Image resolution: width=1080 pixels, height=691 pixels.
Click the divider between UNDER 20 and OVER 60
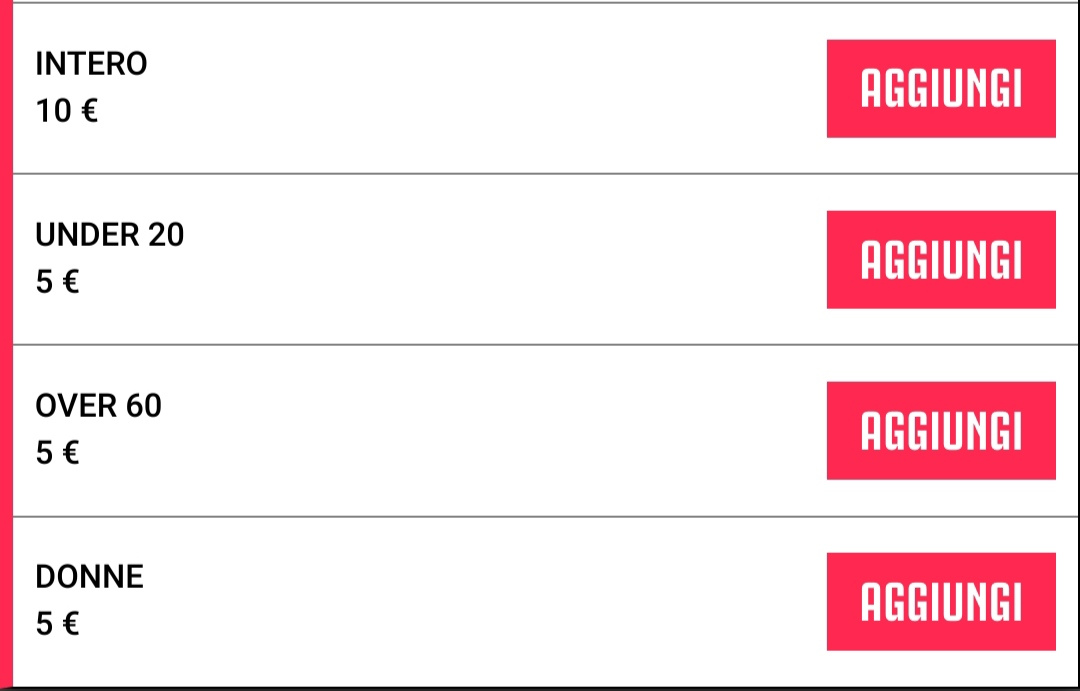point(546,344)
